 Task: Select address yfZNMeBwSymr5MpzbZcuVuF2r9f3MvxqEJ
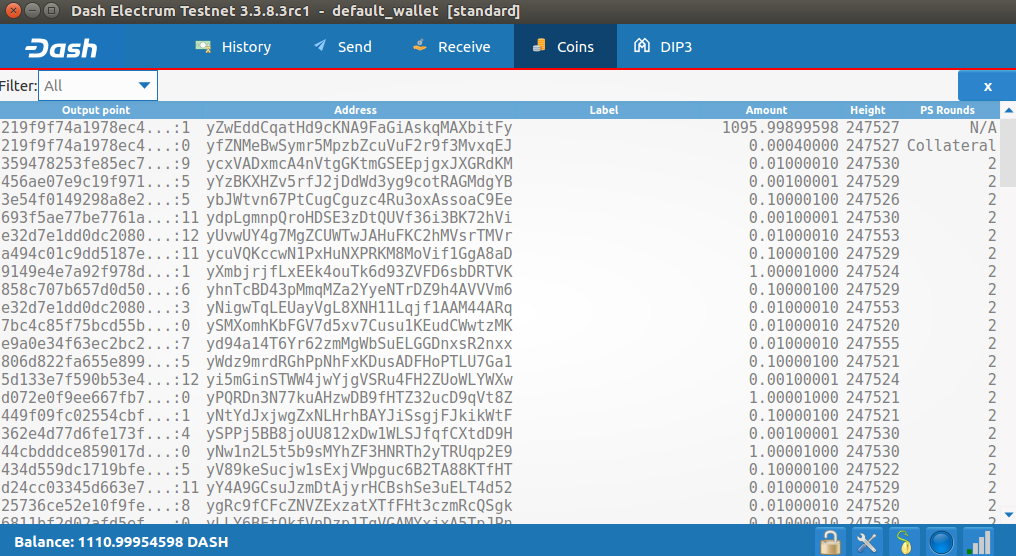pos(359,146)
